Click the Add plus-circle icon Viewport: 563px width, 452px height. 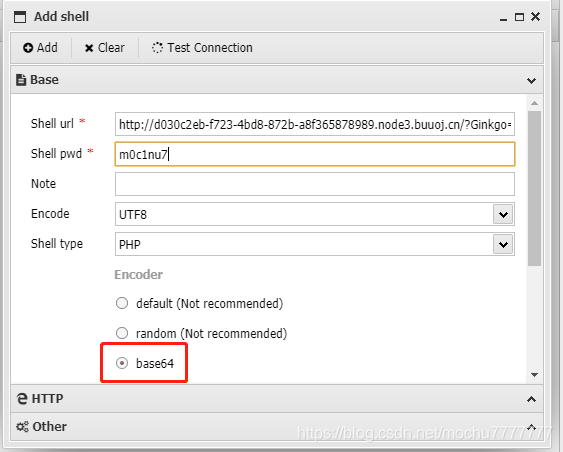click(28, 48)
